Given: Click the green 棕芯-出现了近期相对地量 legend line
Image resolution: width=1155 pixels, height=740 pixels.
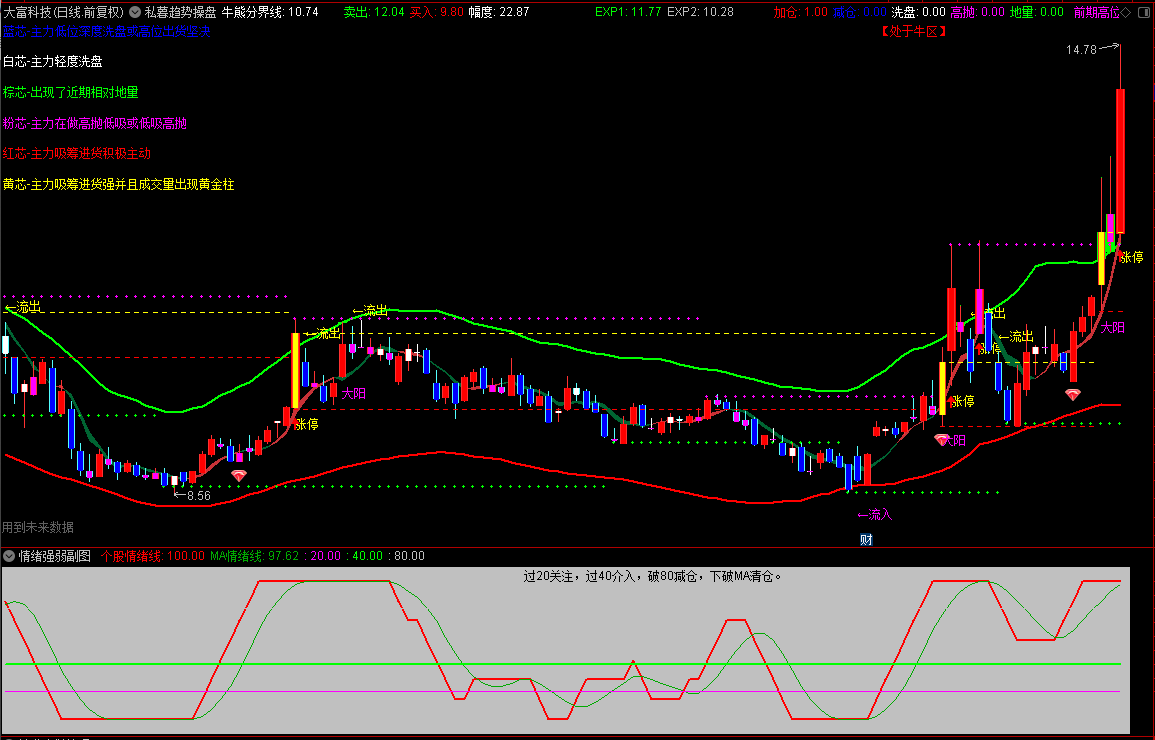Looking at the screenshot, I should pos(71,92).
